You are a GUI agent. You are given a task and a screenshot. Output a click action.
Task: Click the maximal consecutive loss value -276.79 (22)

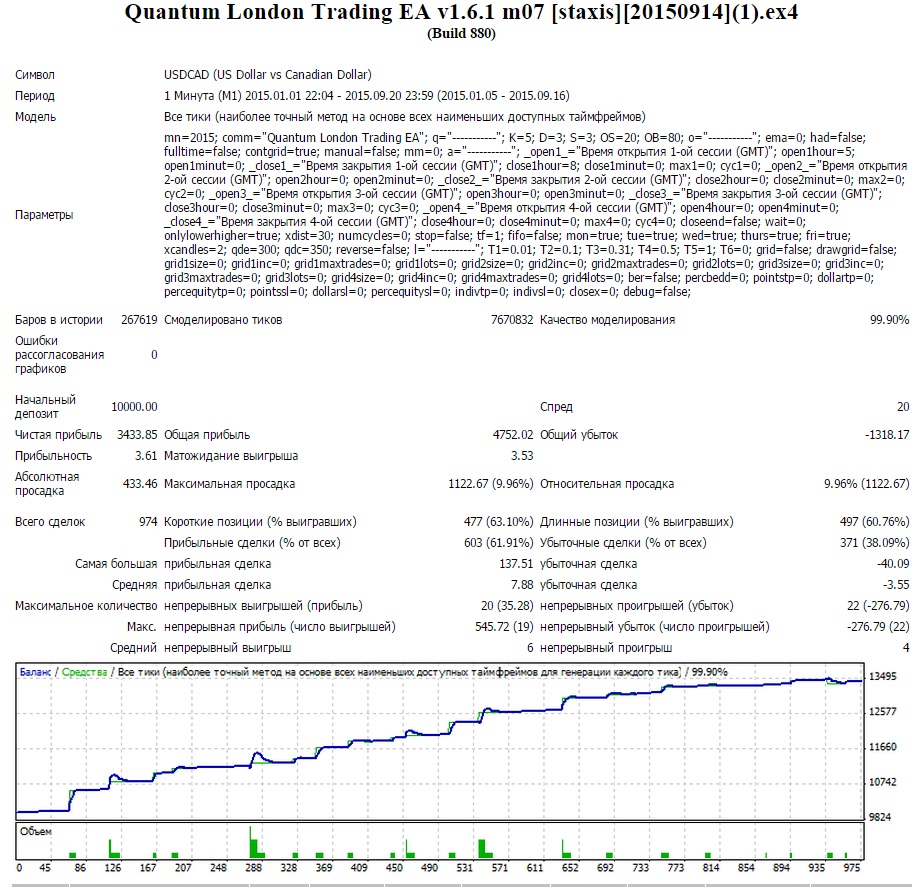(878, 627)
